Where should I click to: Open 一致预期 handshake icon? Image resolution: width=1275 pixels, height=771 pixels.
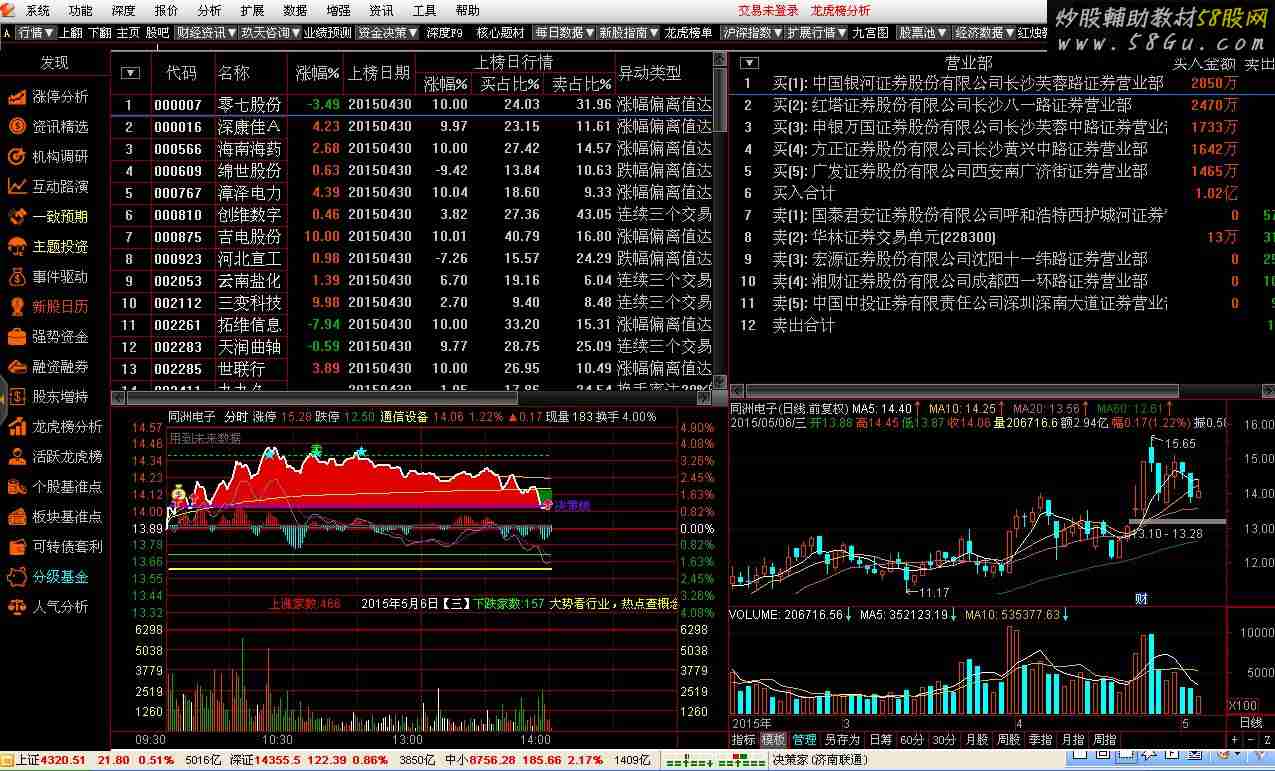click(x=16, y=217)
